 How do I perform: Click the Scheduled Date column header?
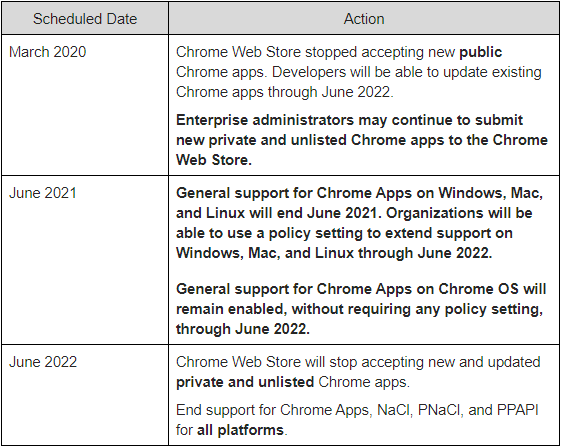pyautogui.click(x=85, y=19)
